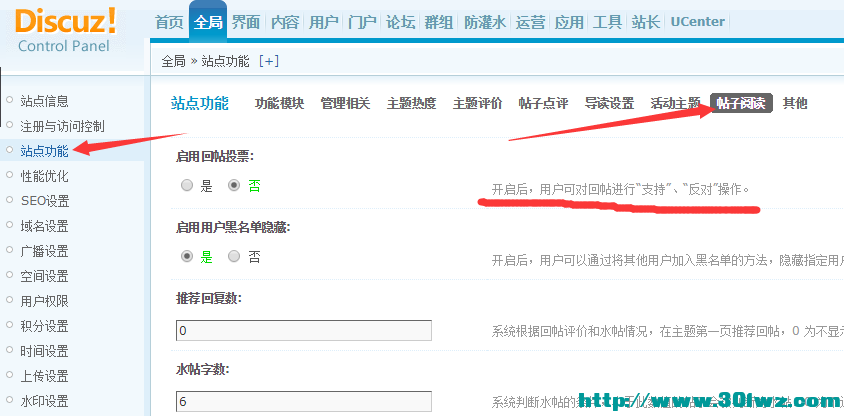Open the 用户 top menu
Screen dimensions: 844x416
[x=323, y=22]
